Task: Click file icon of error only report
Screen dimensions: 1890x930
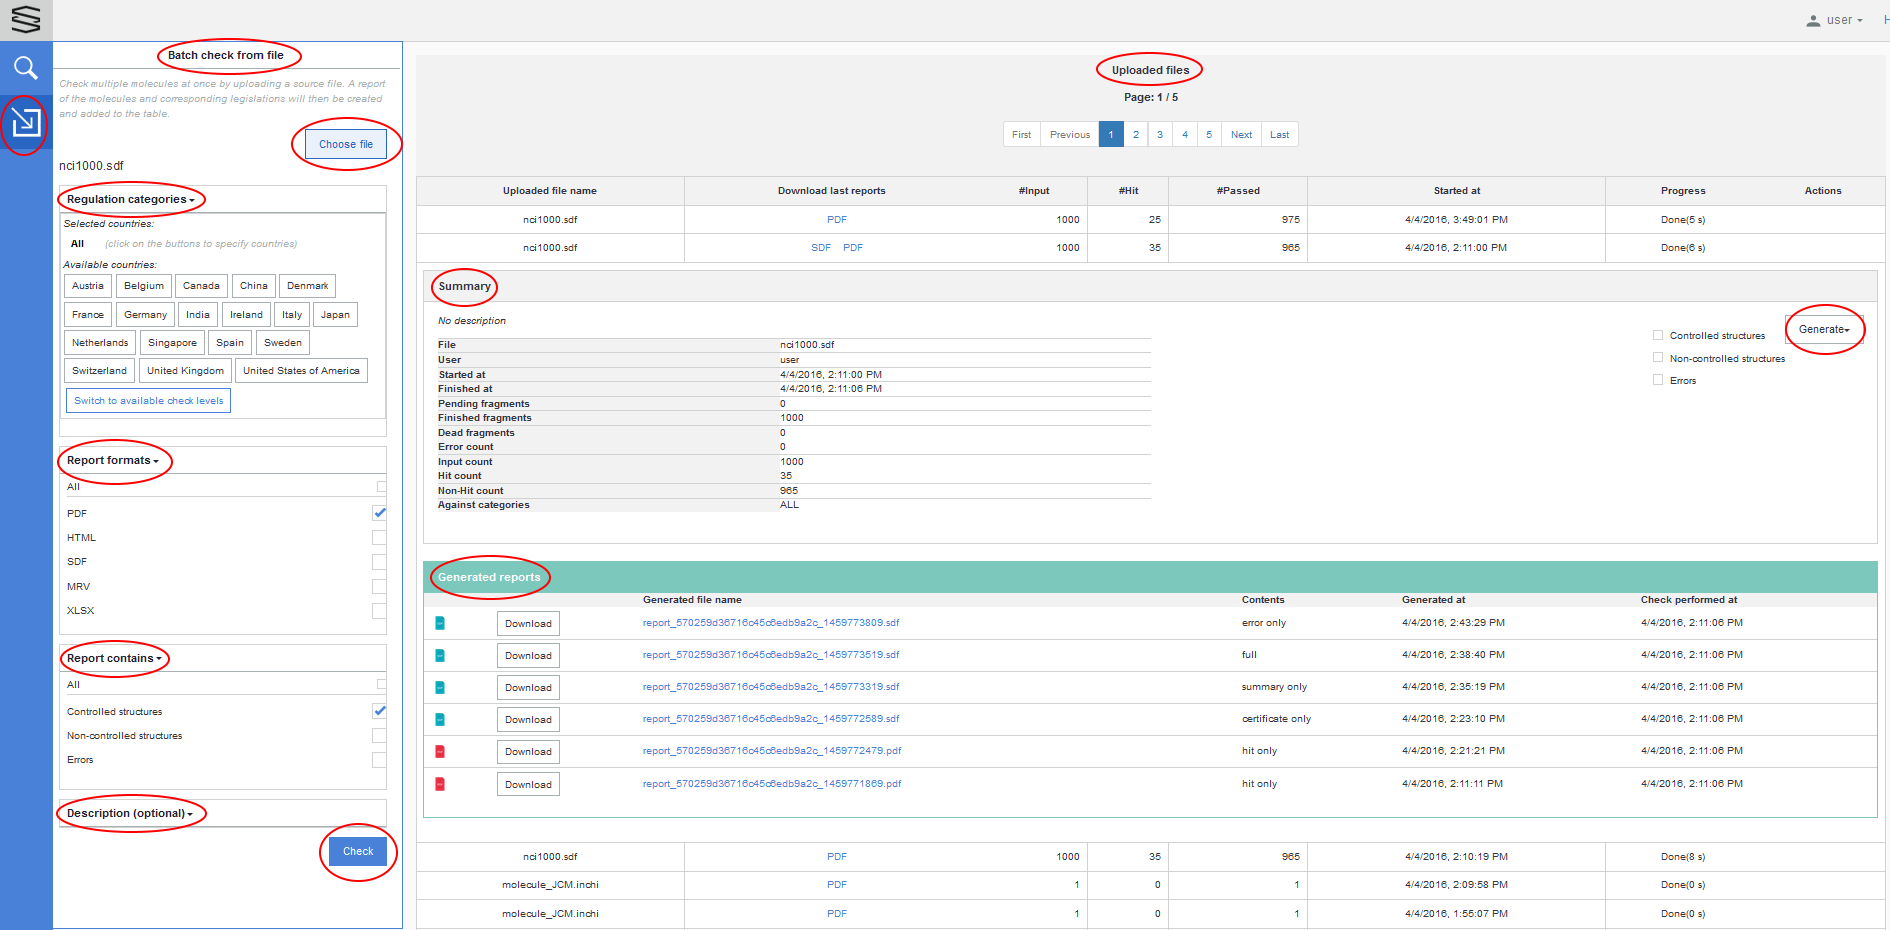Action: (x=440, y=623)
